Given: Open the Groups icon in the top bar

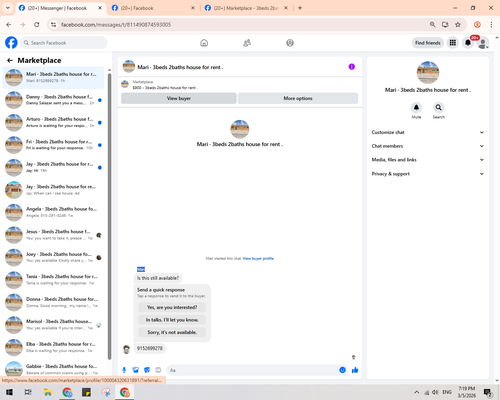Looking at the screenshot, I should [x=290, y=43].
